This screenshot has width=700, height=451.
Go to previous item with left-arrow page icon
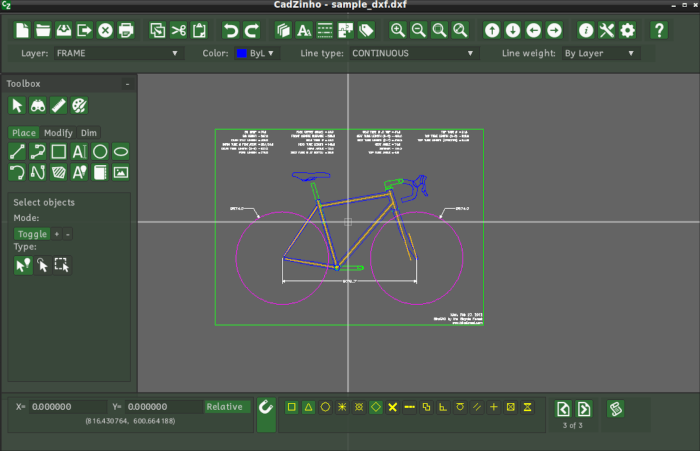click(x=563, y=409)
